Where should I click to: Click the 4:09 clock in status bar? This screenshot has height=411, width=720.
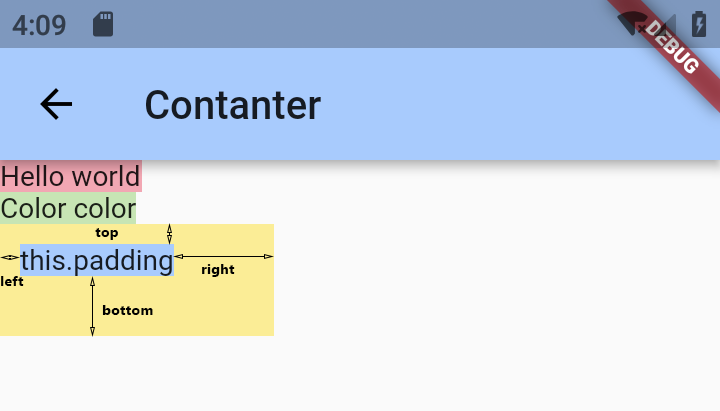tap(39, 25)
